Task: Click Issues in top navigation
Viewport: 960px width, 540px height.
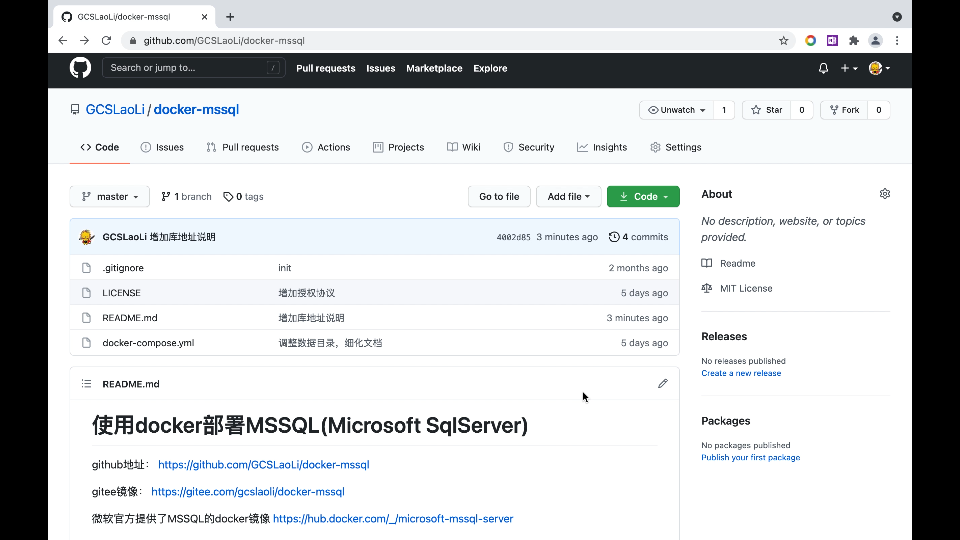Action: click(381, 69)
